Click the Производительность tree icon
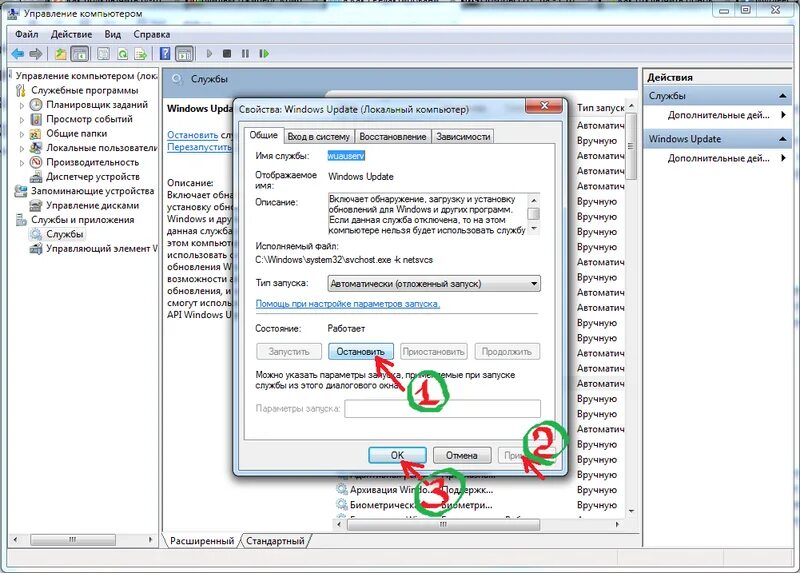Image resolution: width=800 pixels, height=573 pixels. tap(36, 162)
